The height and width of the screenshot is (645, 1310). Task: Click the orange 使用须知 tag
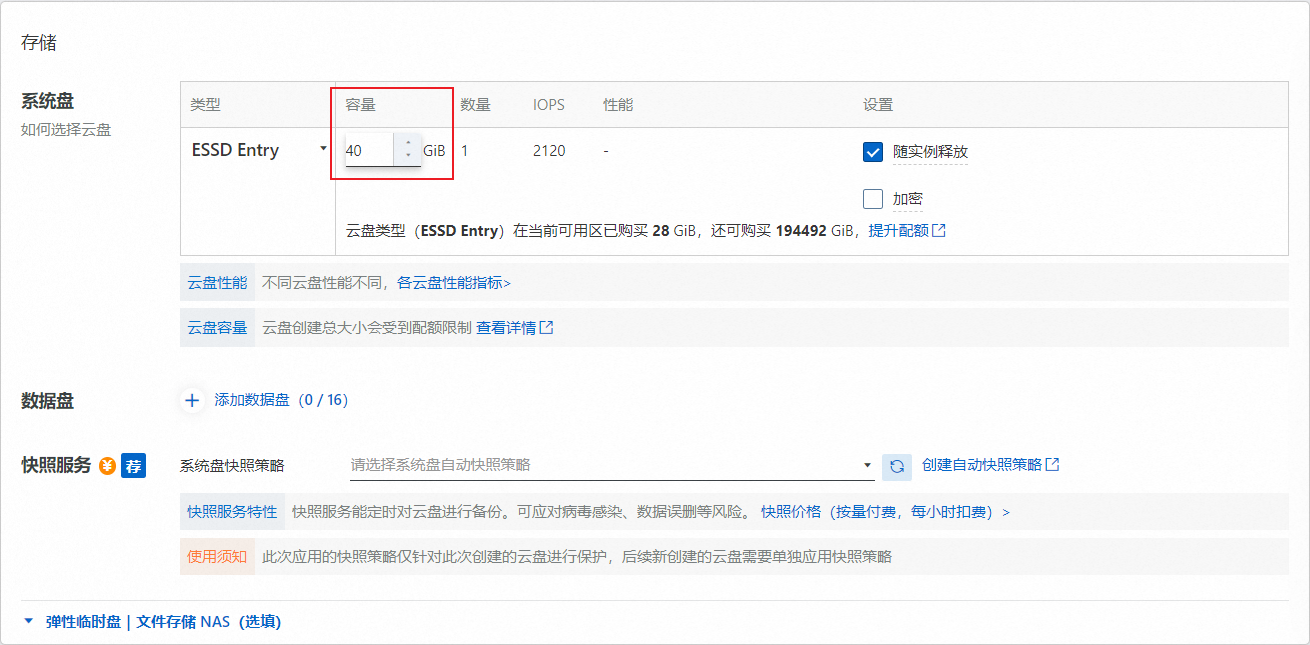coord(217,556)
